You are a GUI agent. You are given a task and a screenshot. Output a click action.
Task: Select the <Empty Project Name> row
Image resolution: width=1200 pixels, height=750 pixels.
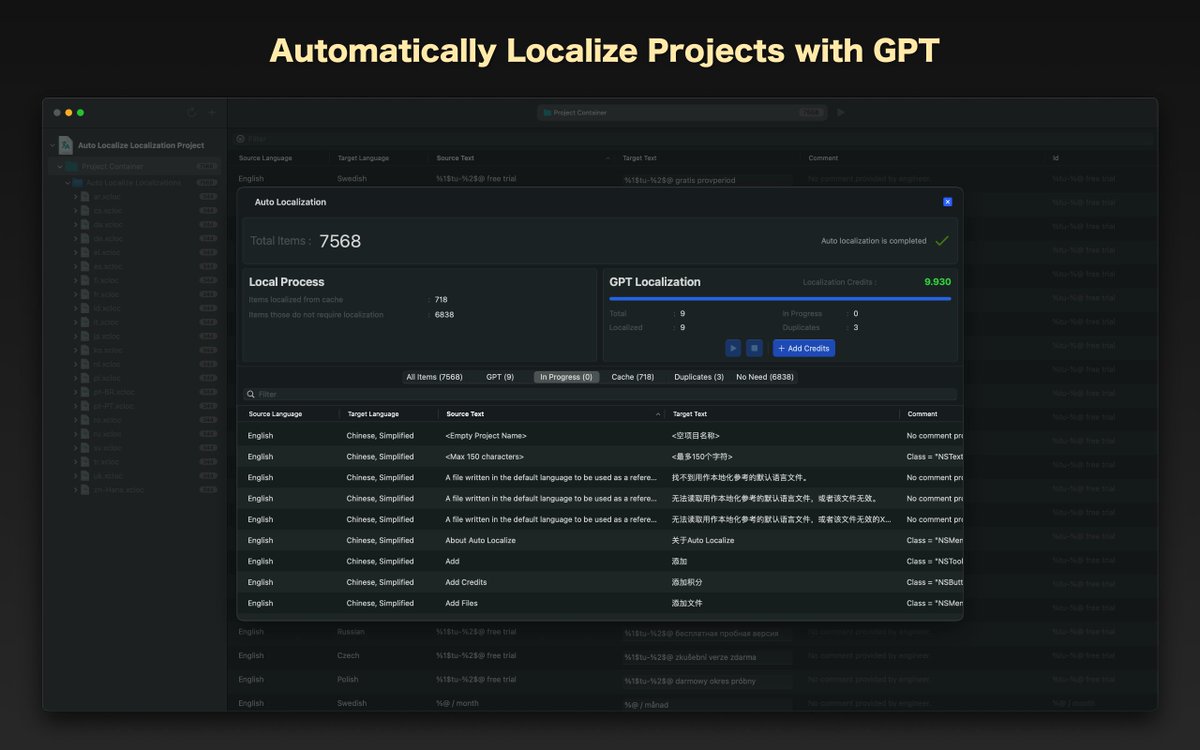click(600, 436)
